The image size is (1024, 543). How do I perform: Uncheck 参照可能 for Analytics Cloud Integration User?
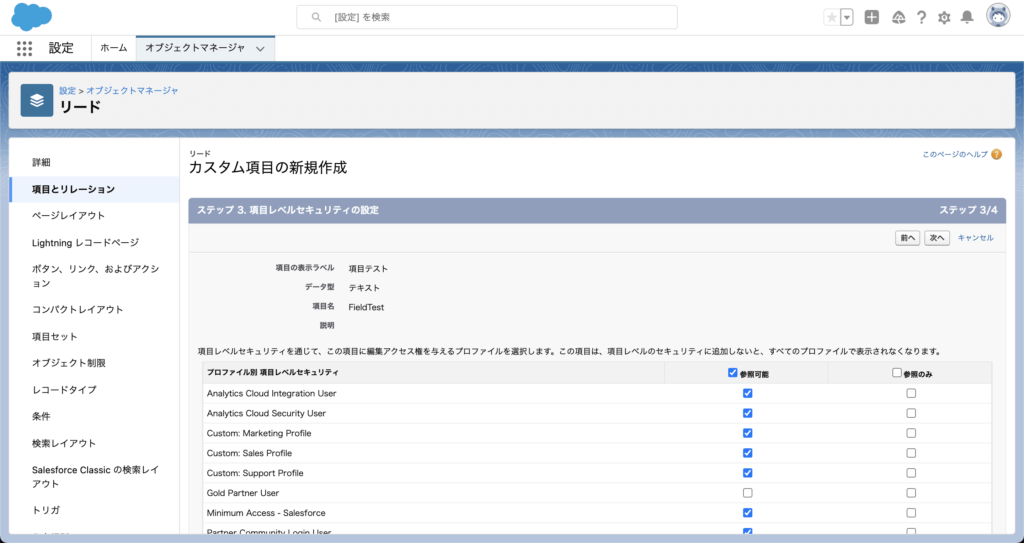click(x=747, y=393)
